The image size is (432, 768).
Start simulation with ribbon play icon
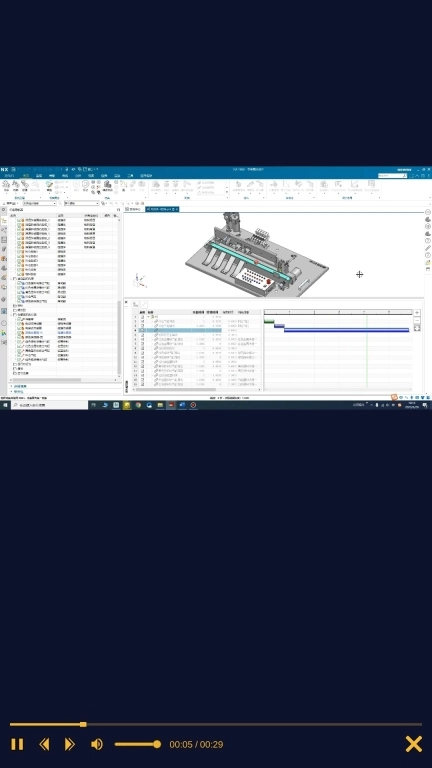tap(76, 184)
